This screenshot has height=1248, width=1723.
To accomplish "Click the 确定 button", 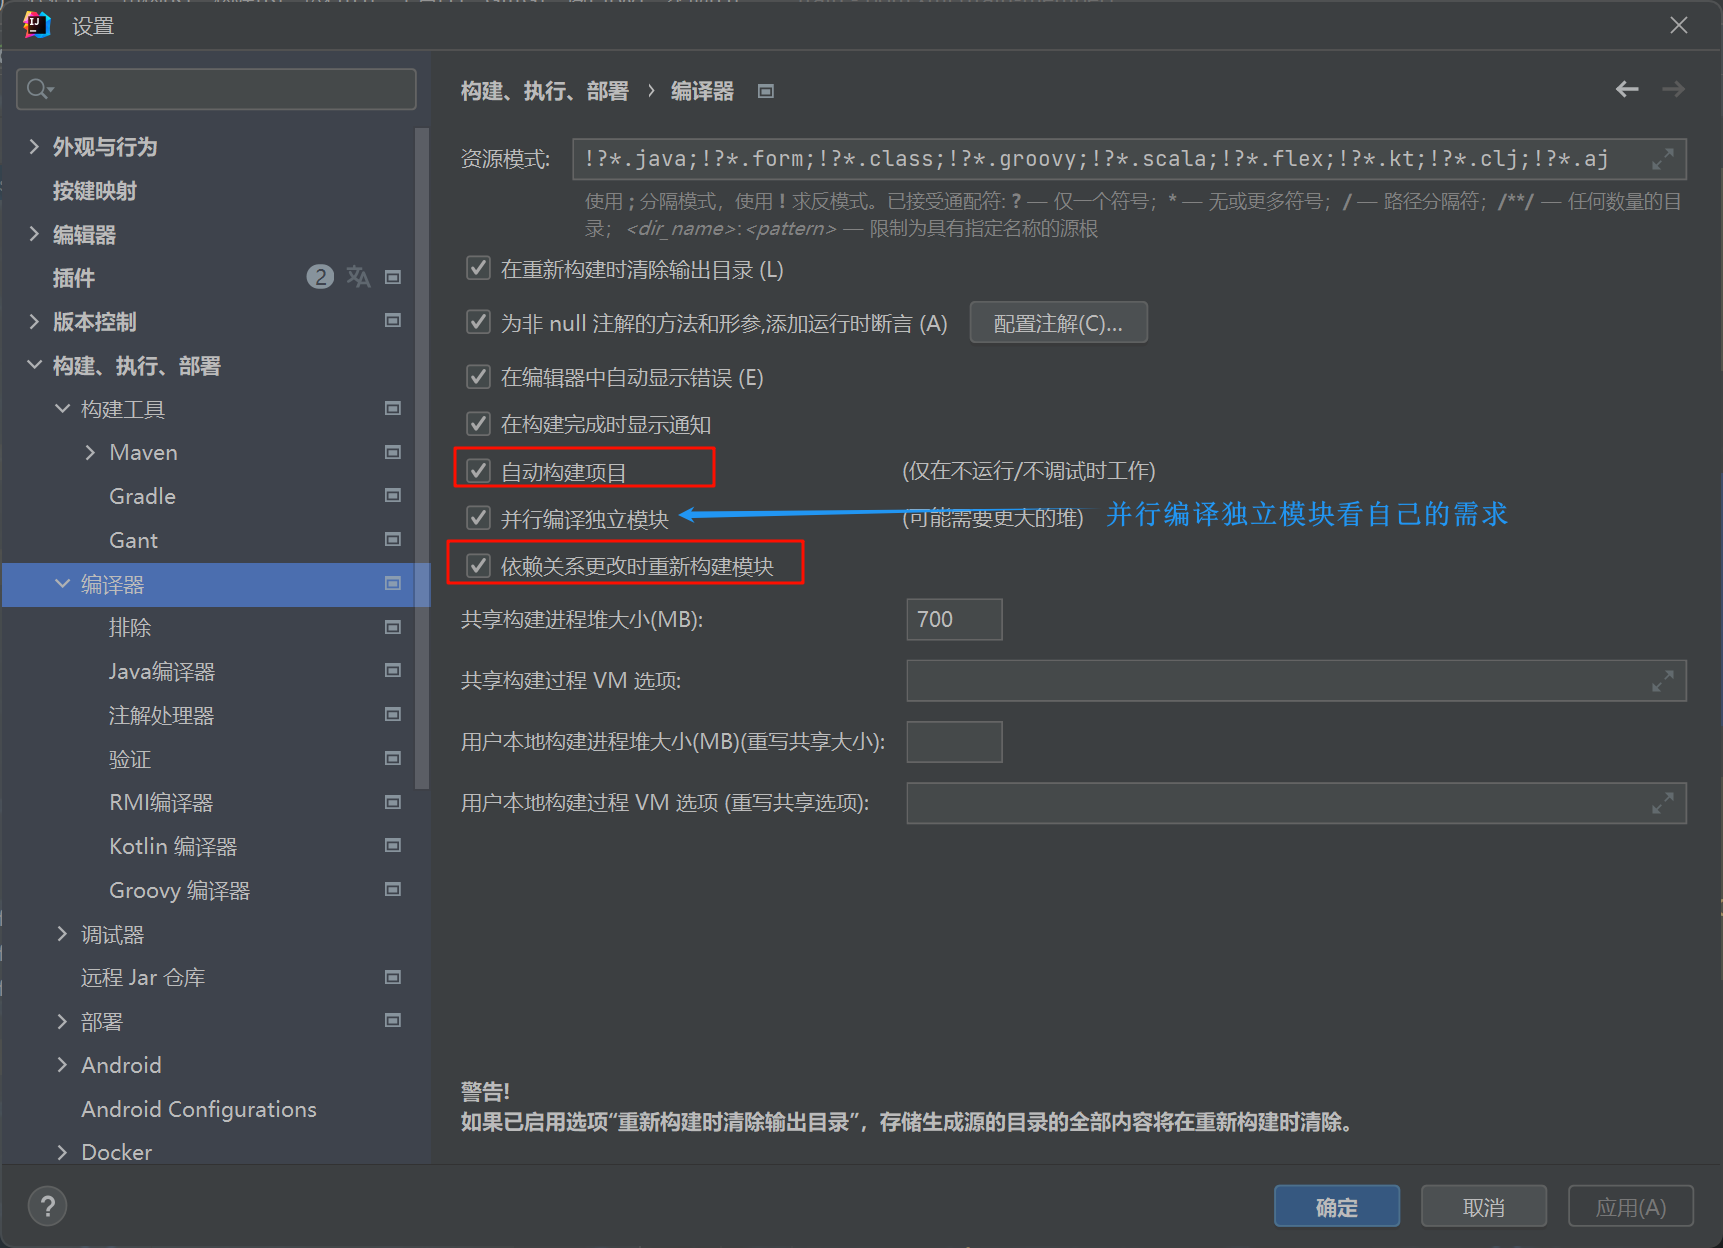I will [x=1336, y=1206].
